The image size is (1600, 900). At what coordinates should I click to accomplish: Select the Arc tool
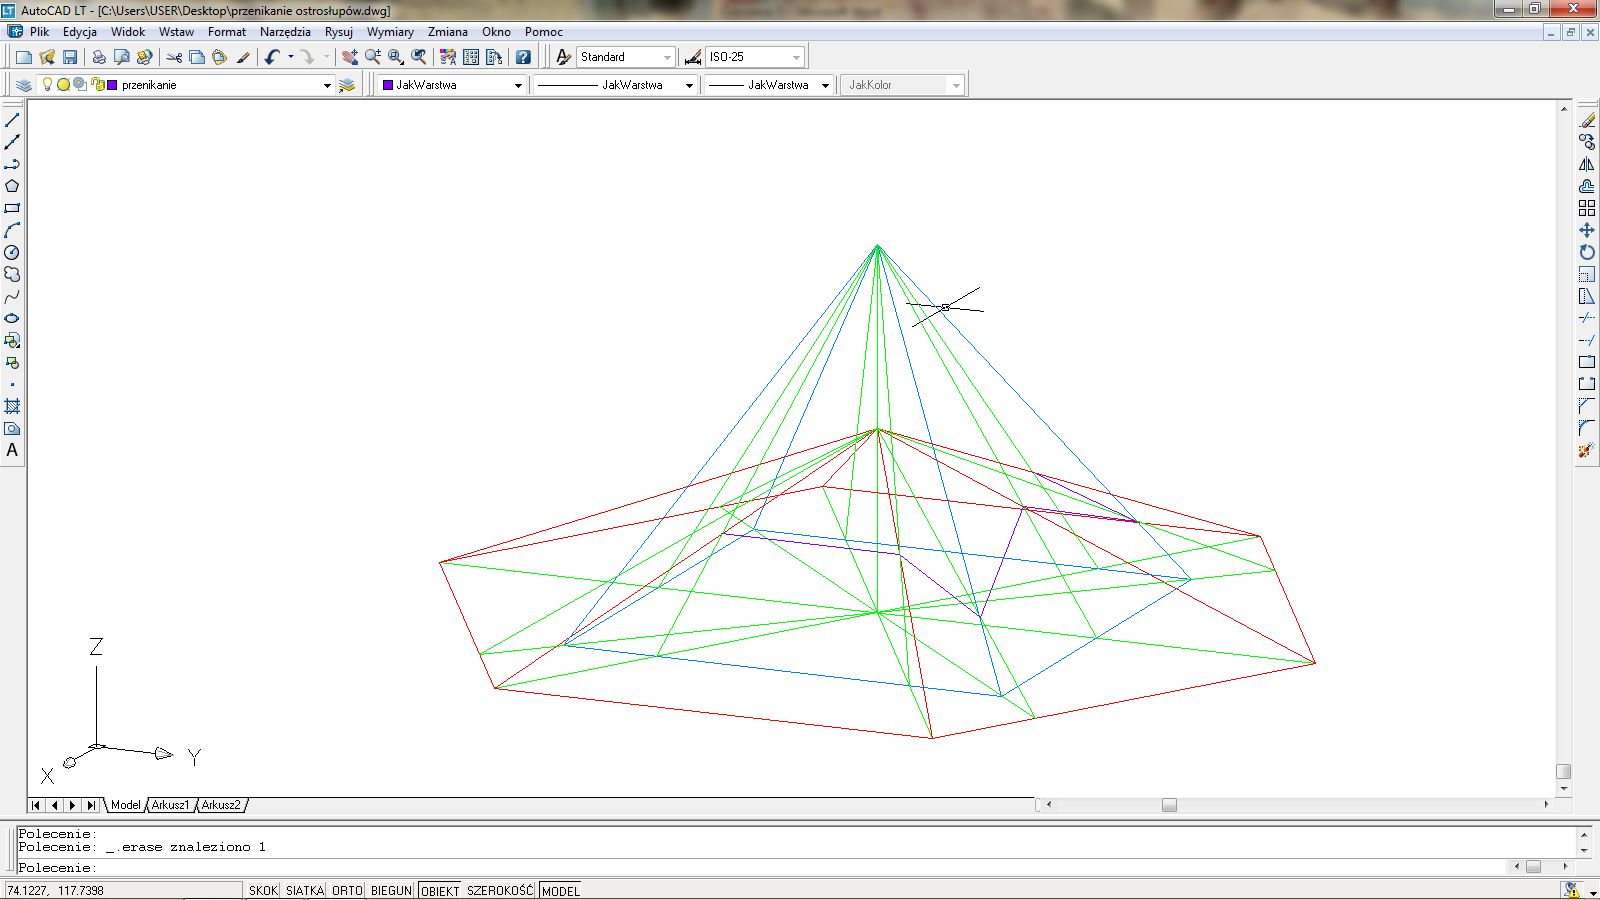12,230
